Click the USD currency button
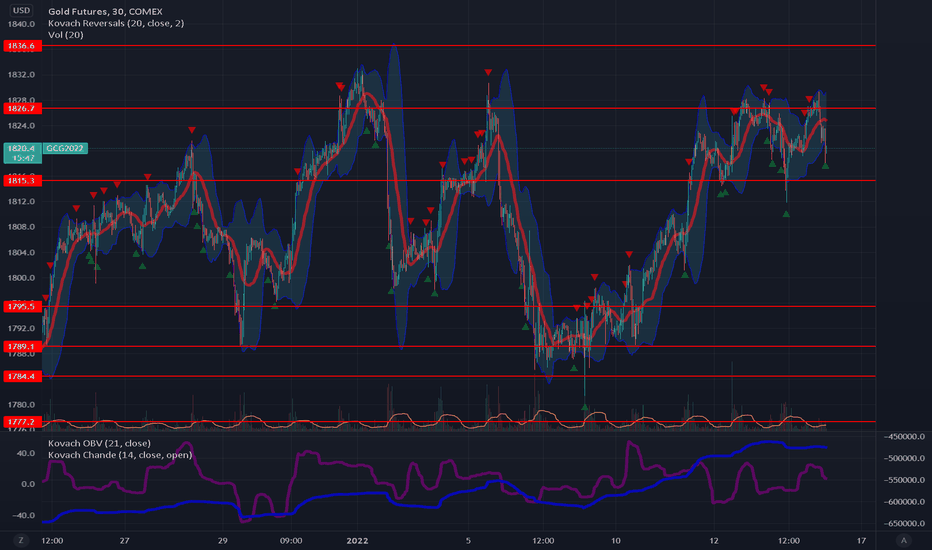 coord(21,10)
